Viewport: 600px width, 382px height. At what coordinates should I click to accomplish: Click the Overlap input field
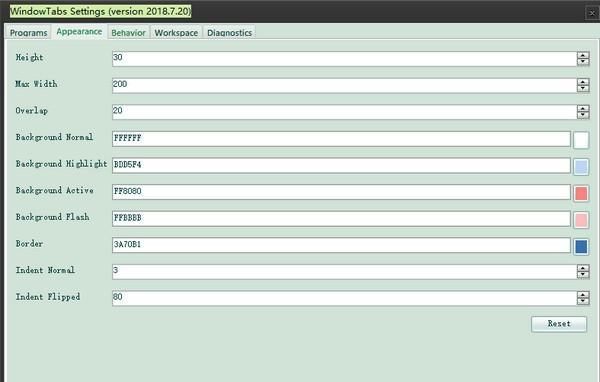[x=344, y=112]
